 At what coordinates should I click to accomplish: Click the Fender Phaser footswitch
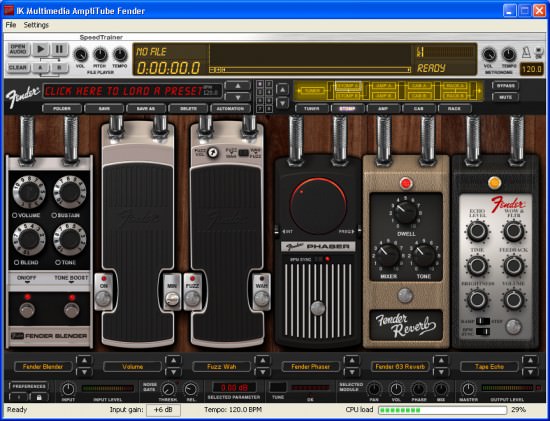click(x=318, y=308)
